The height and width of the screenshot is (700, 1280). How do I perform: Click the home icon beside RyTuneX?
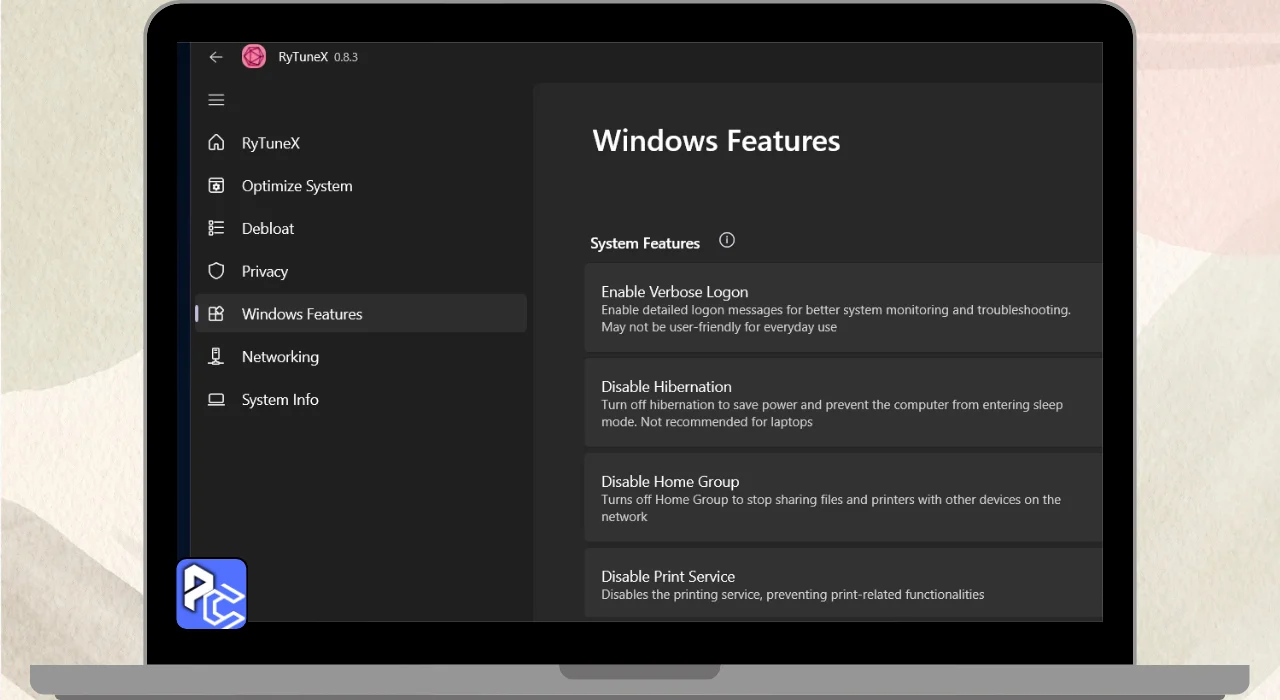point(216,143)
